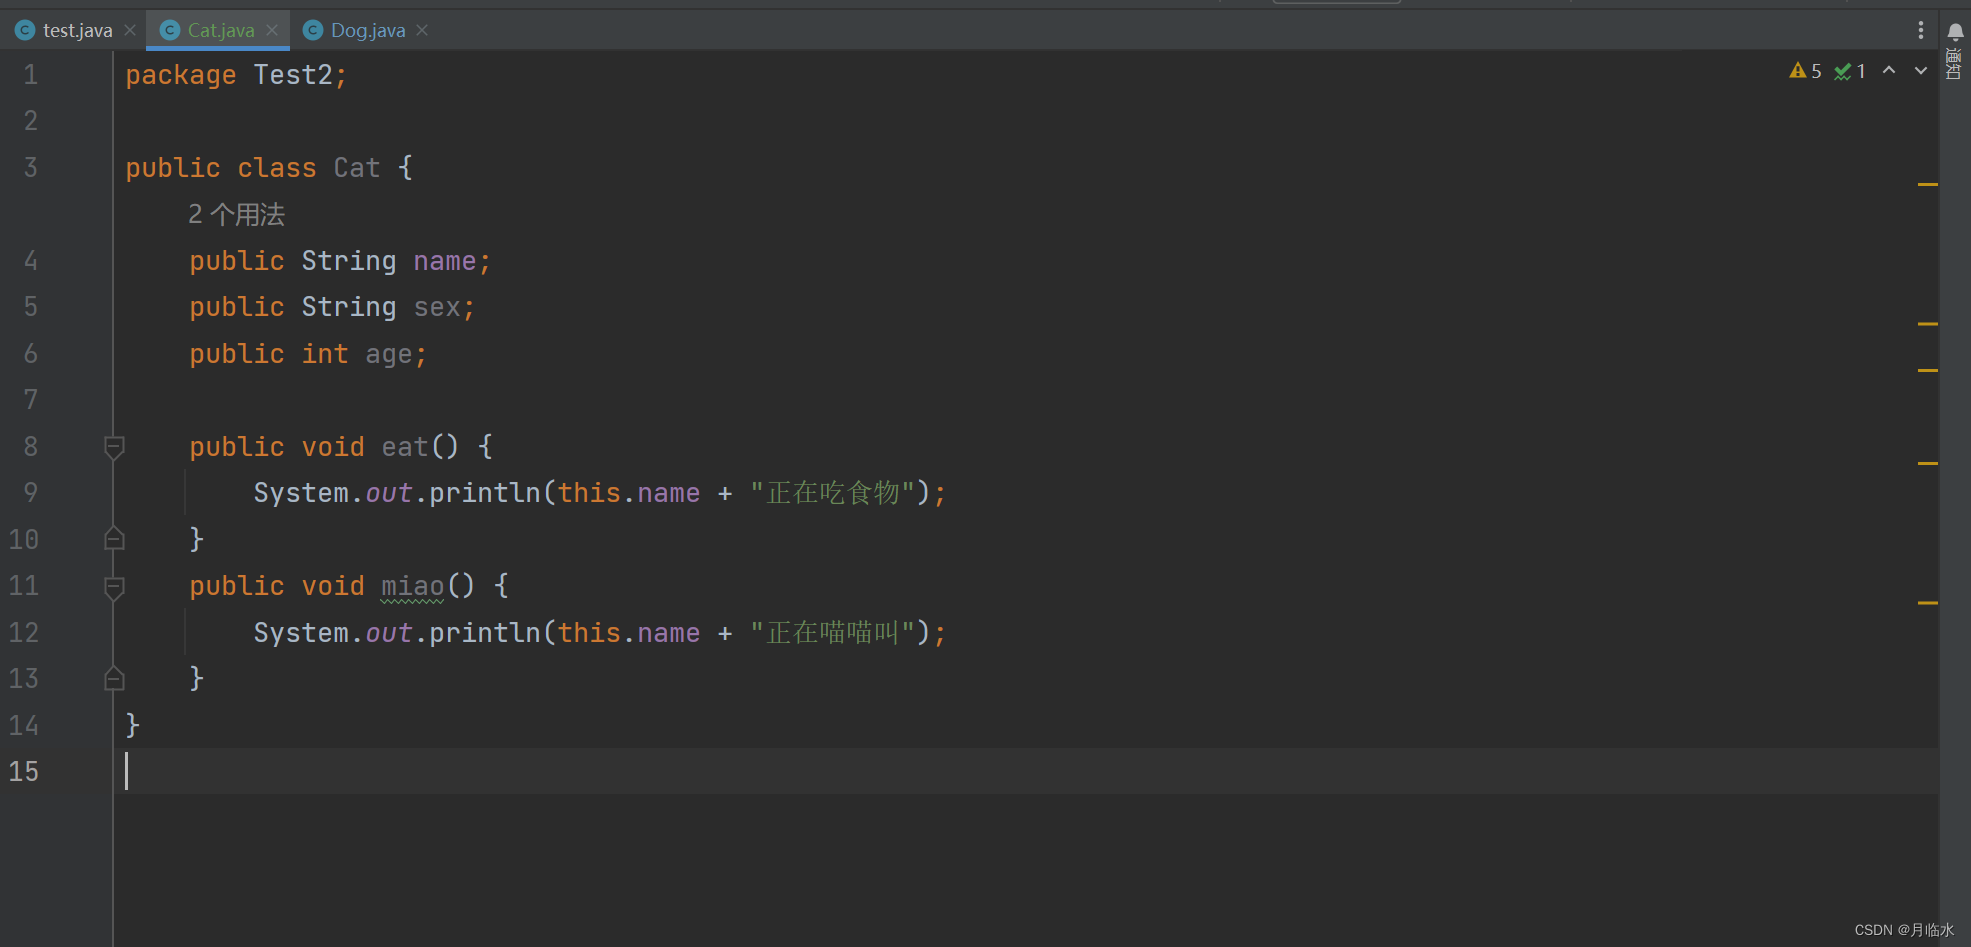Image resolution: width=1971 pixels, height=947 pixels.
Task: Click the 'sex' field declaration
Action: coord(437,307)
